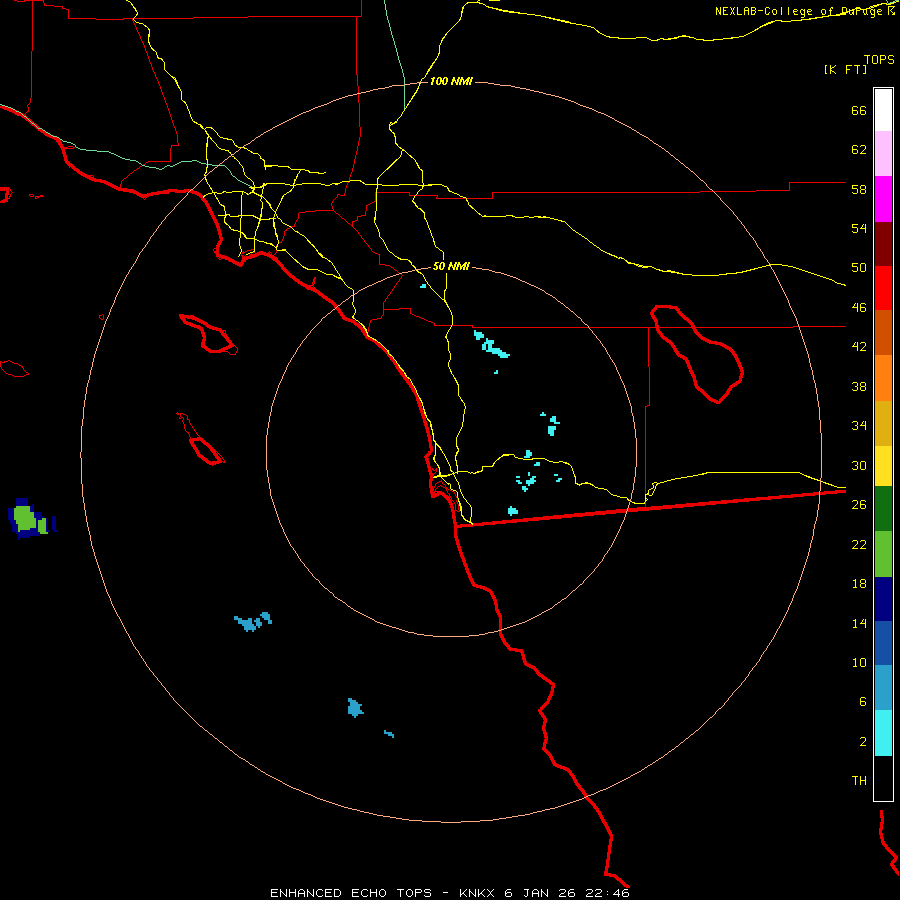The image size is (900, 900).
Task: Click the '62' legend value
Action: (x=859, y=150)
